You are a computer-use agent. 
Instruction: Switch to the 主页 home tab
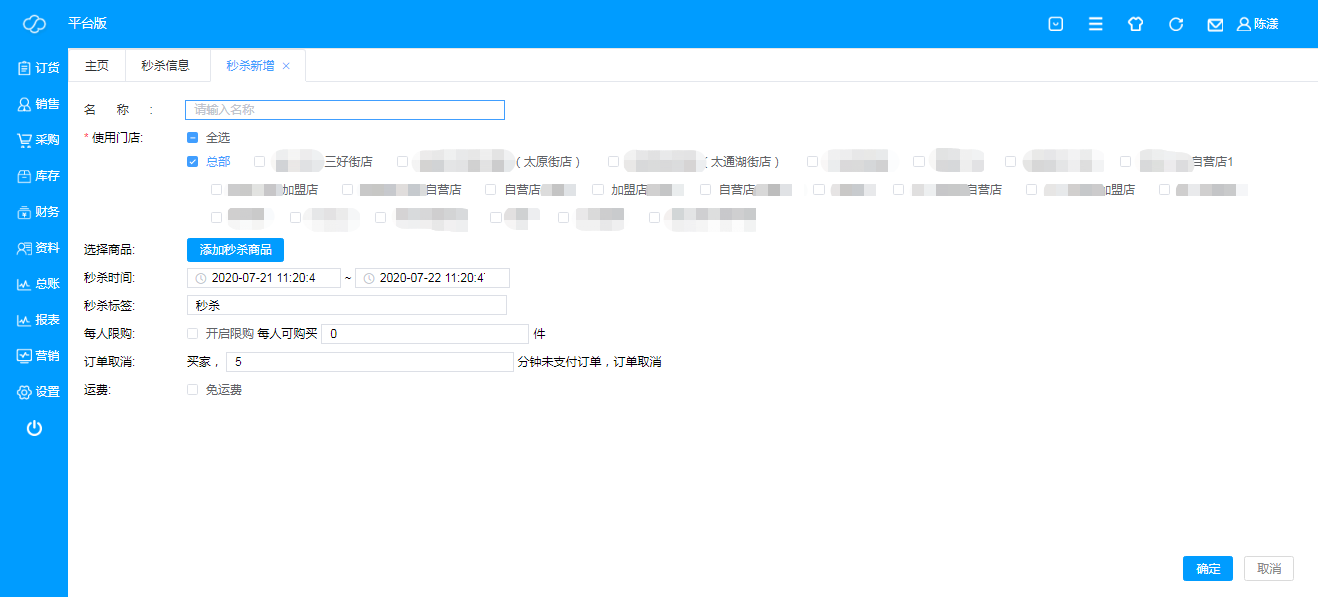[x=97, y=66]
